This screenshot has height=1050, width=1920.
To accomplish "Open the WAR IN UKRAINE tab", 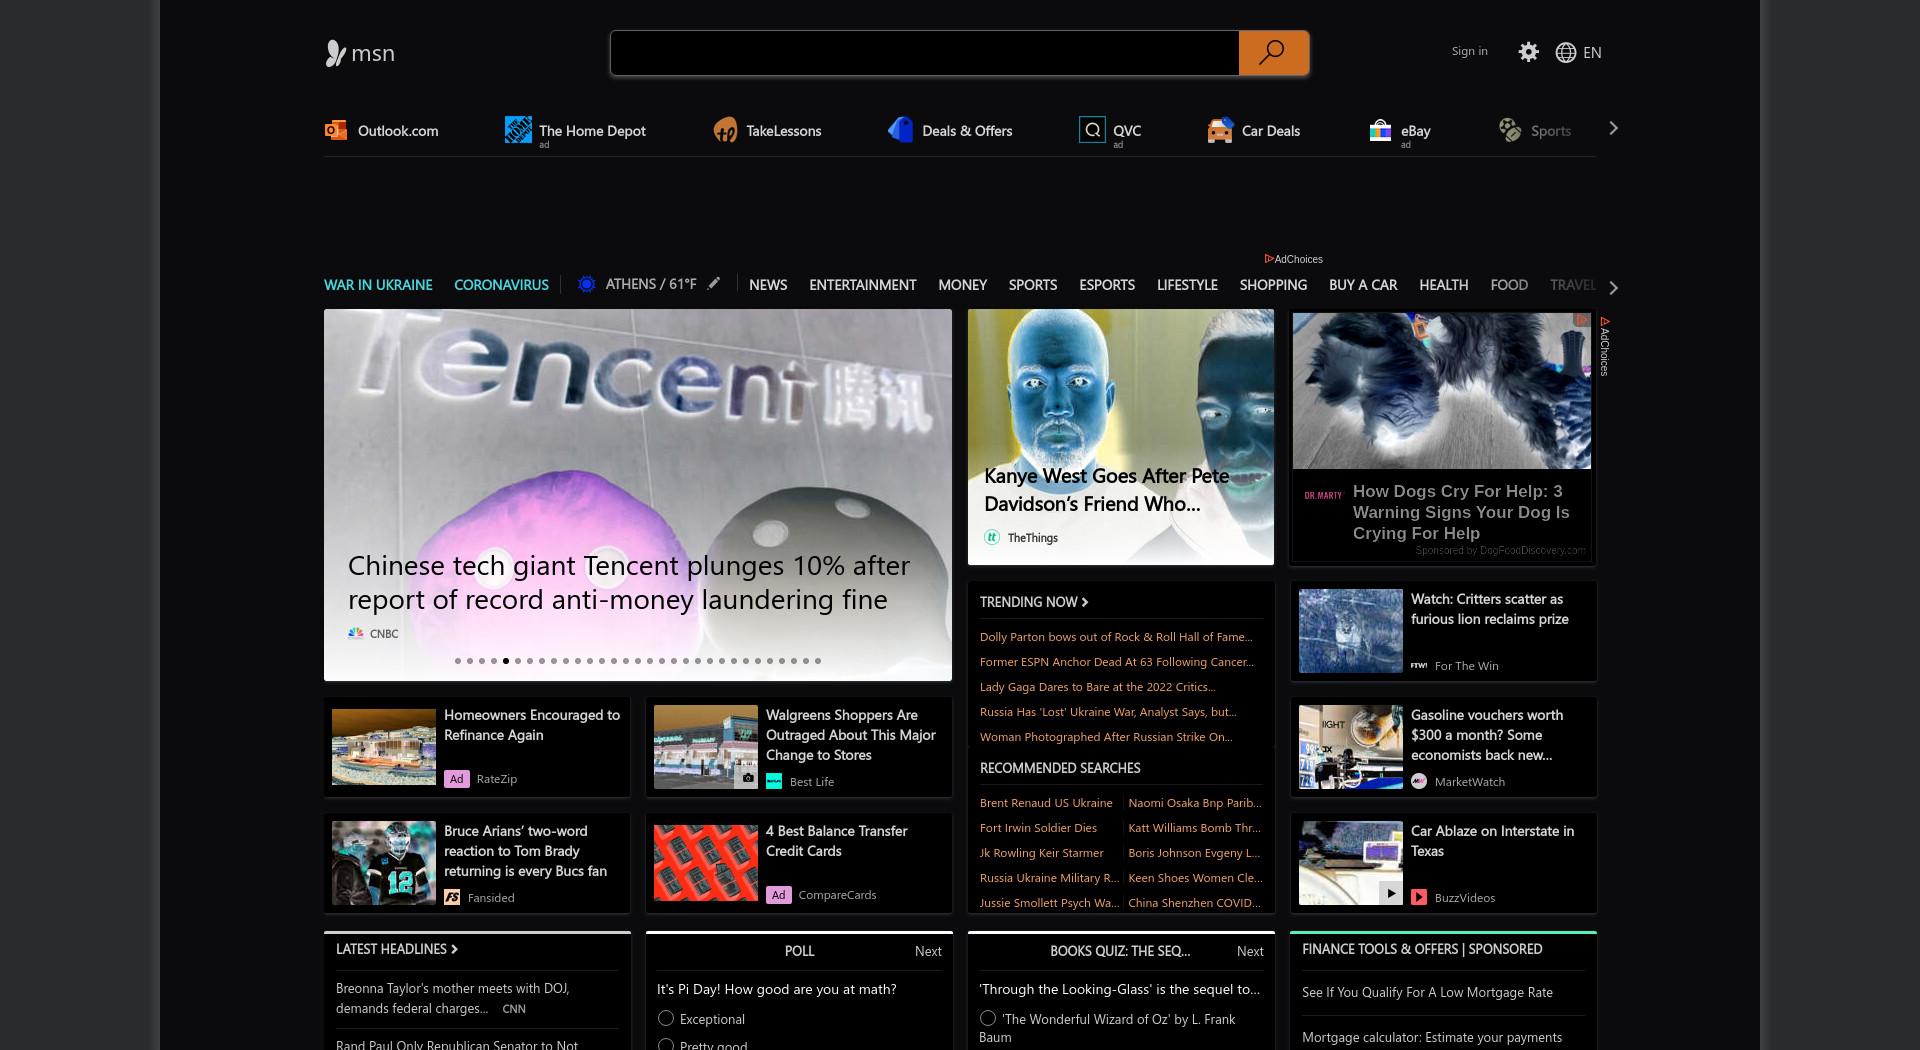I will pyautogui.click(x=378, y=285).
